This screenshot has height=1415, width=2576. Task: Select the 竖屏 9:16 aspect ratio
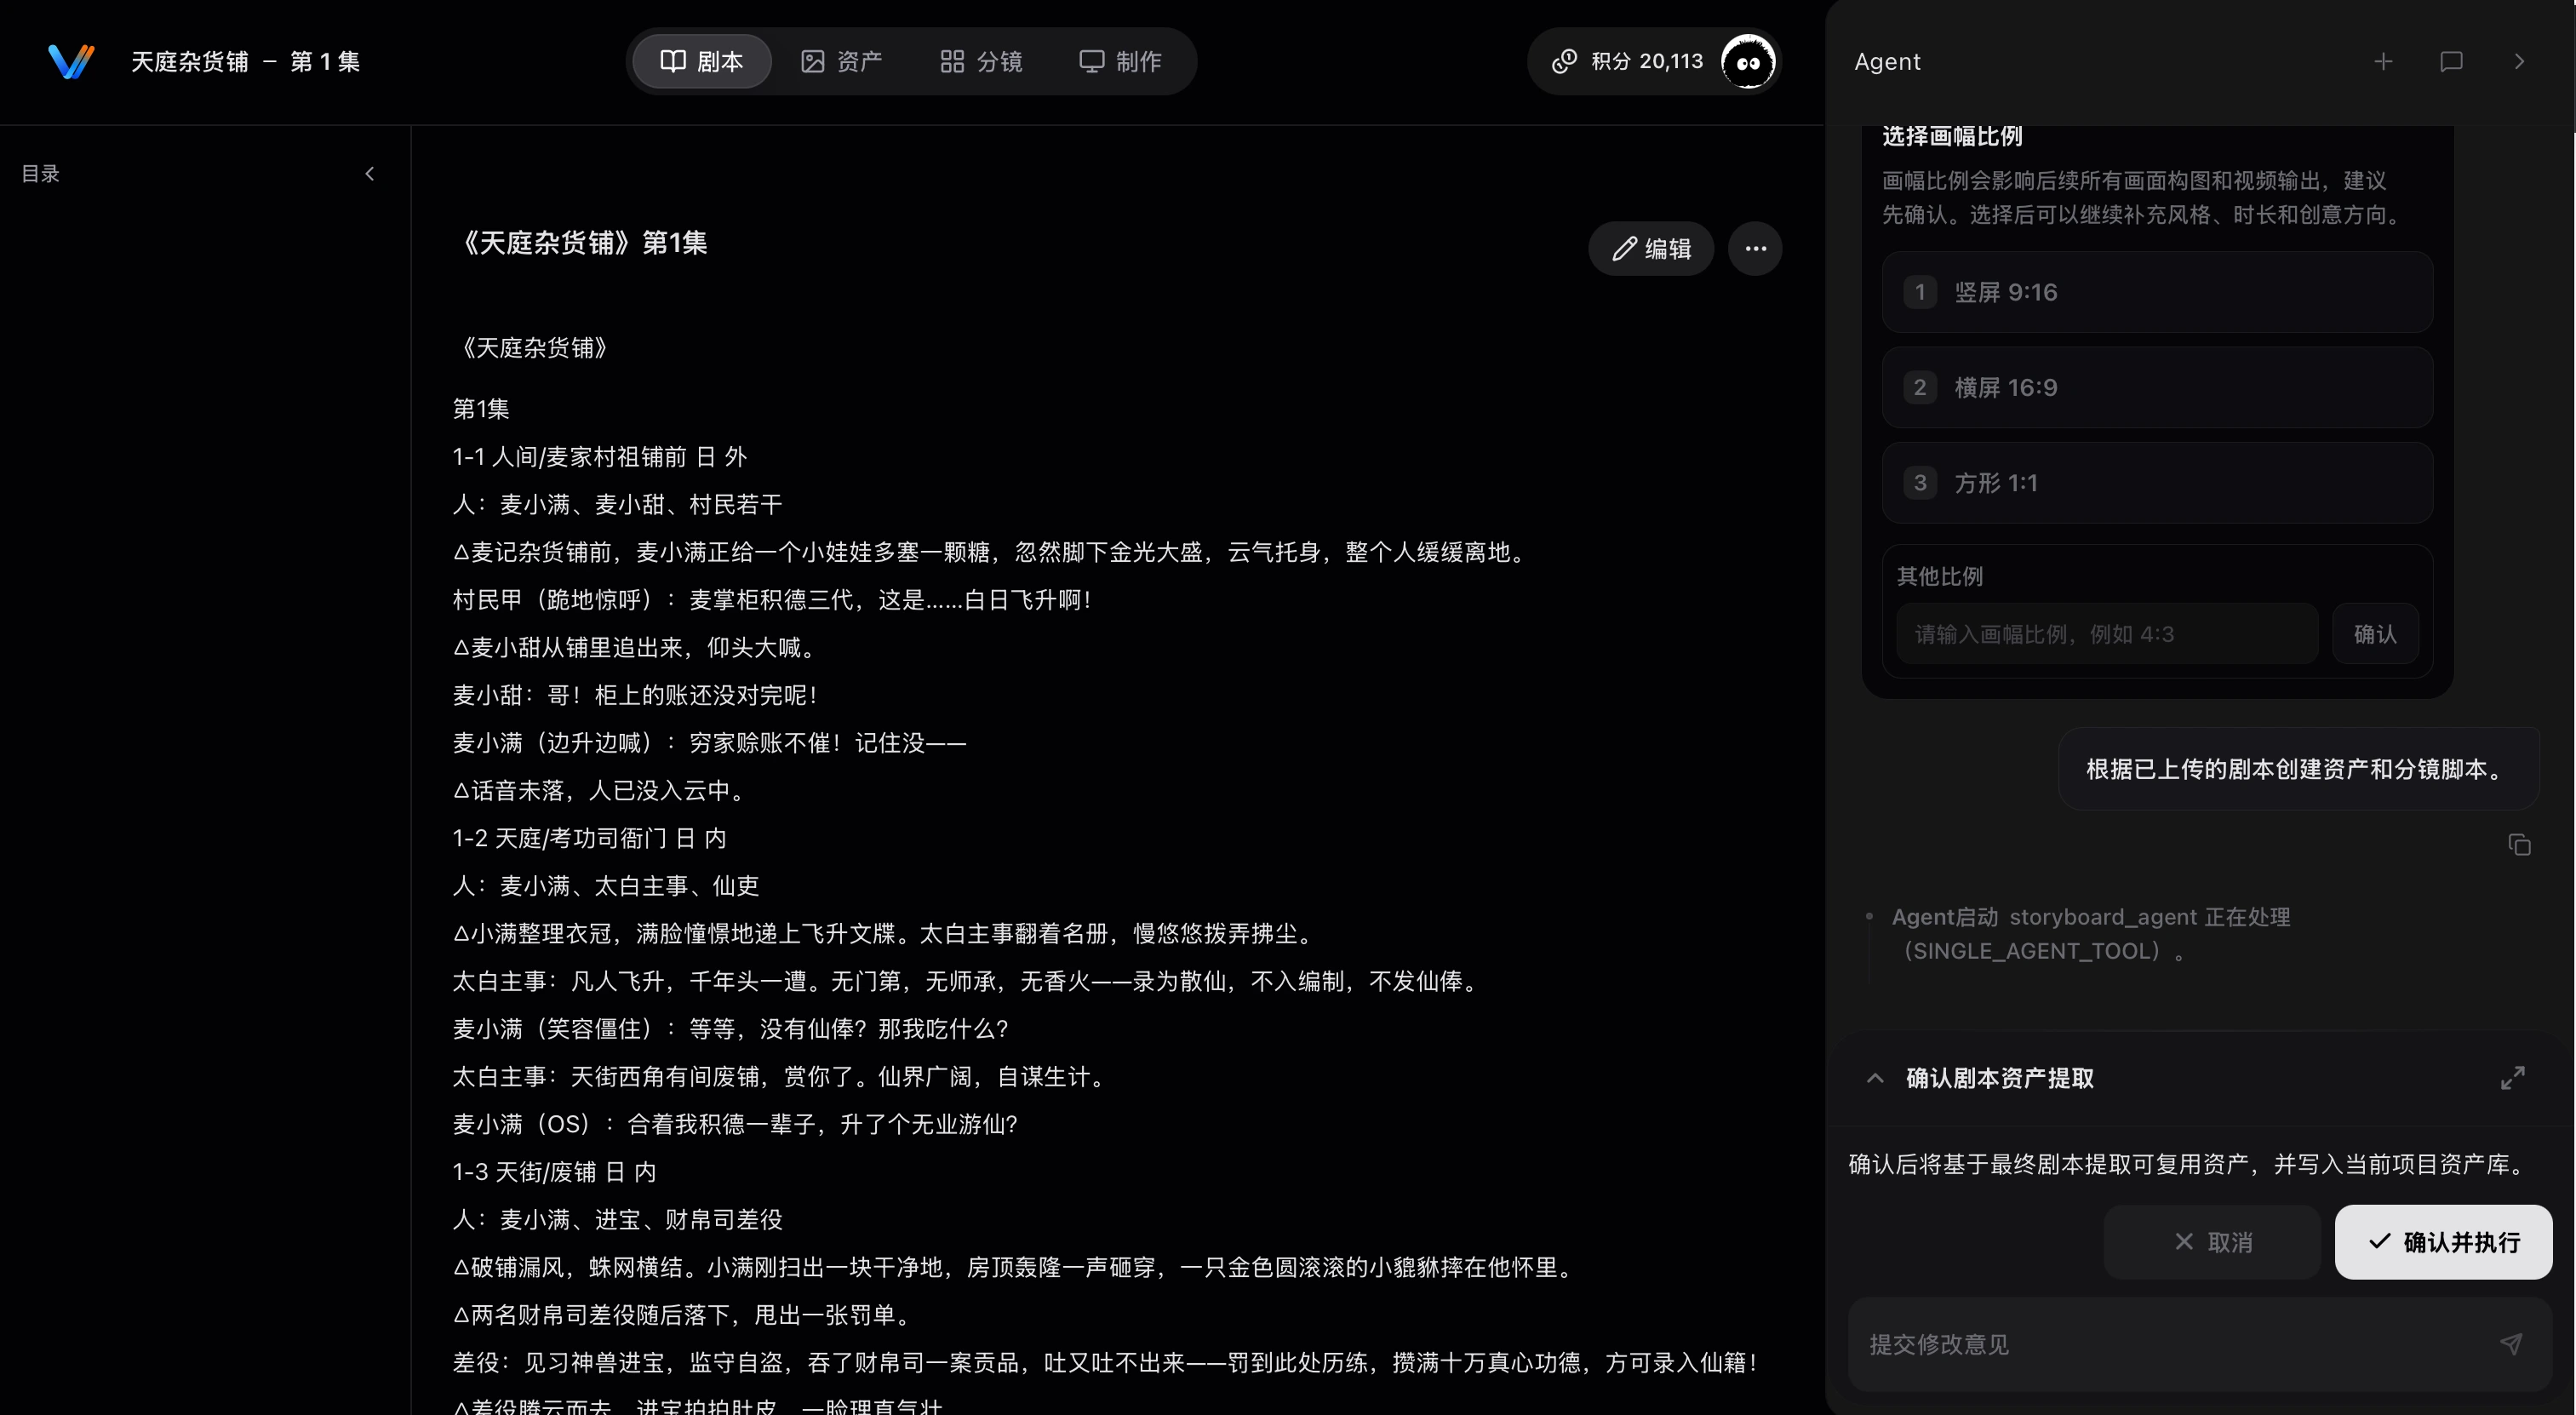2157,292
